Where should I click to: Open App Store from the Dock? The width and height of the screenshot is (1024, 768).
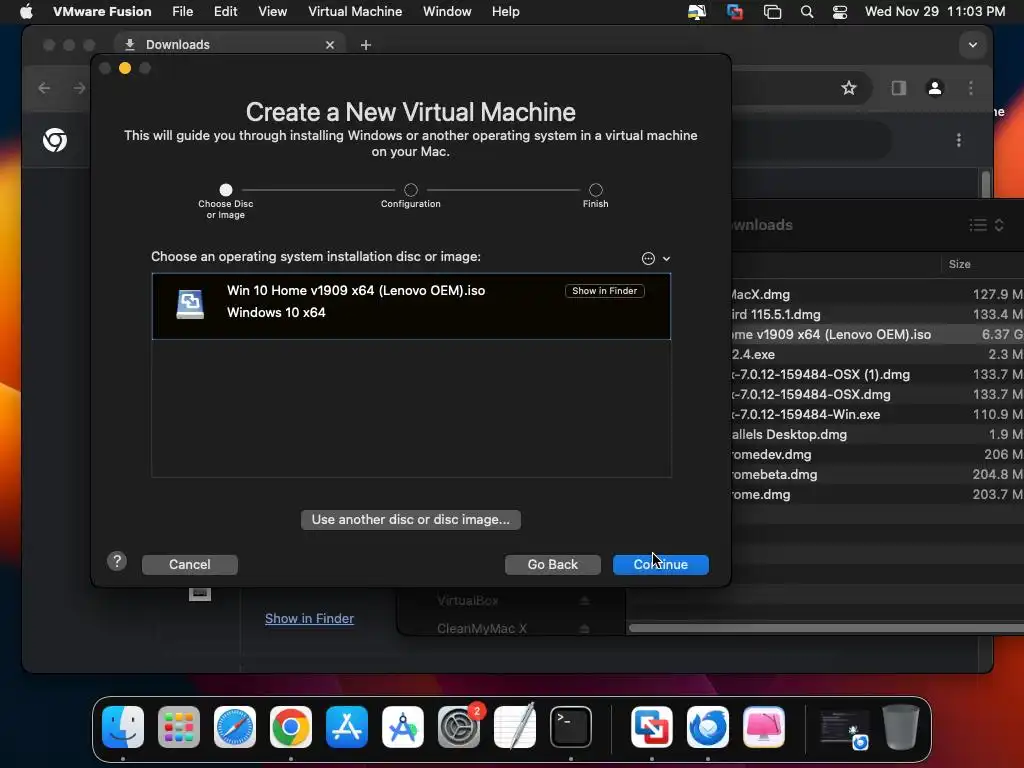[347, 727]
